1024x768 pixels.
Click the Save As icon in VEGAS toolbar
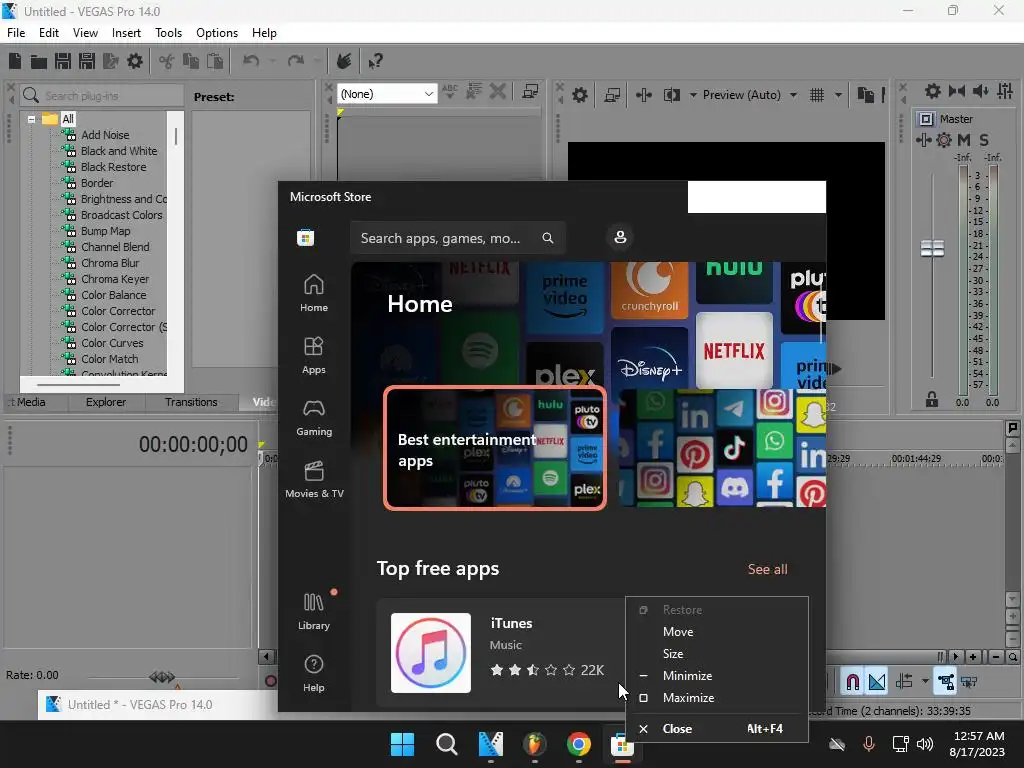pyautogui.click(x=87, y=61)
